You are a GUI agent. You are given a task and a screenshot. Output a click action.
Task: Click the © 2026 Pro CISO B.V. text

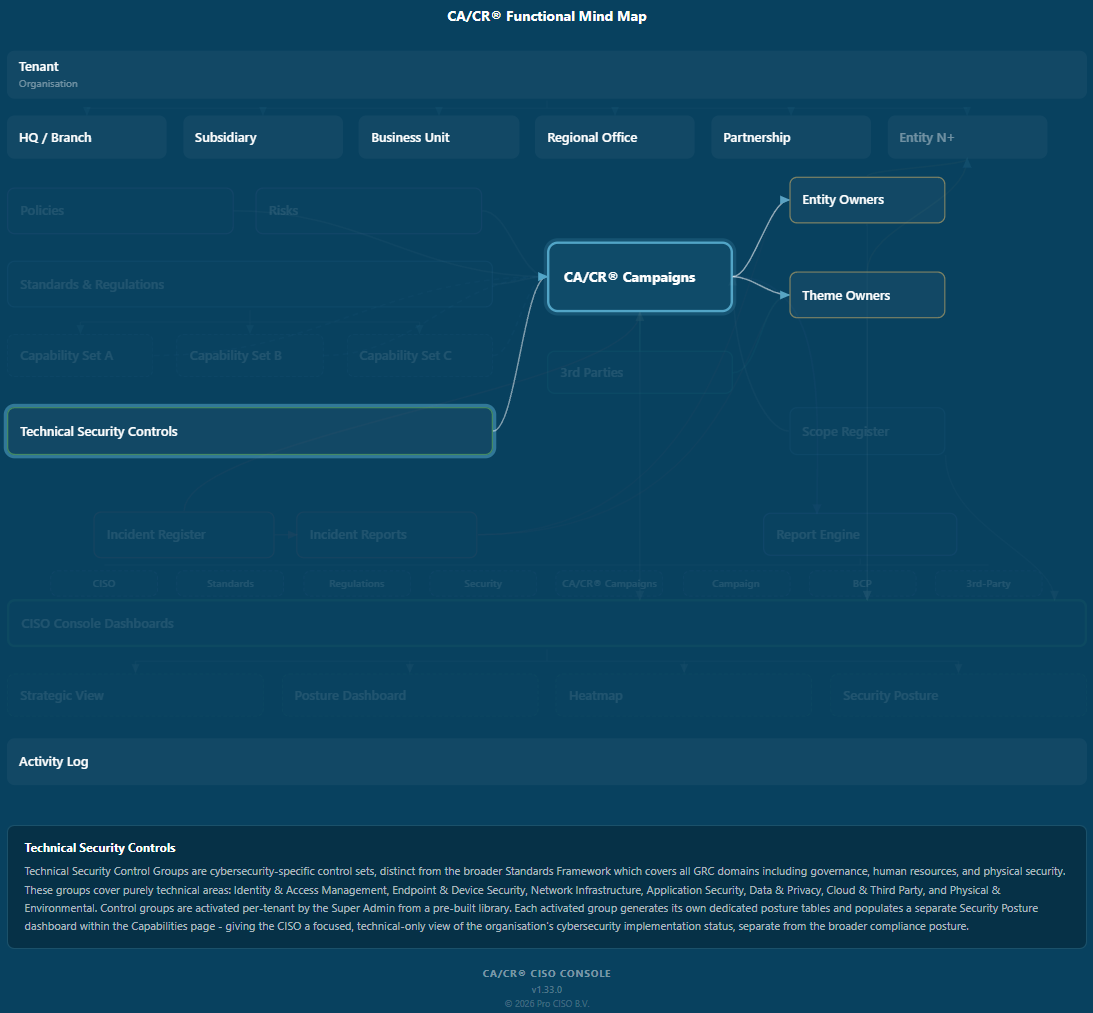(x=546, y=1004)
